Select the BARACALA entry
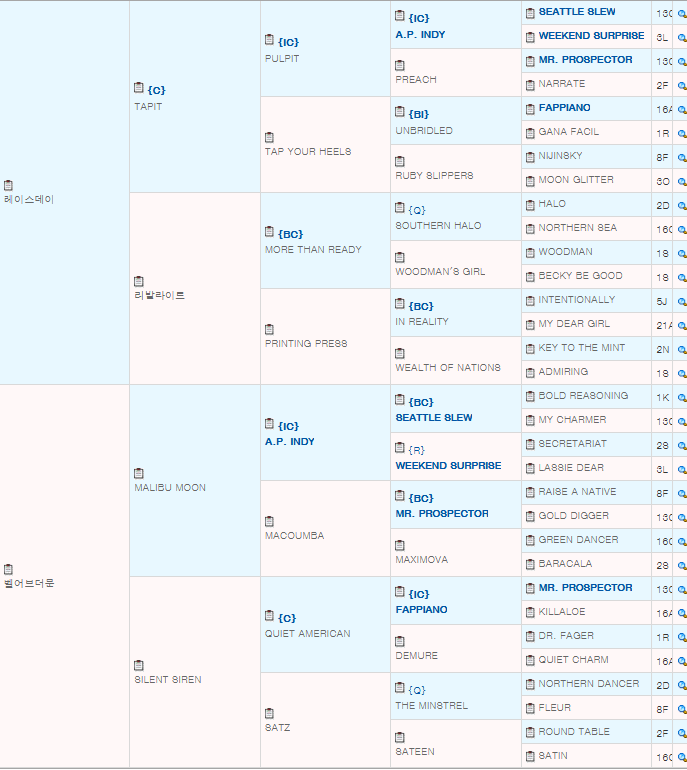Screen dimensions: 687x770 pyautogui.click(x=565, y=564)
